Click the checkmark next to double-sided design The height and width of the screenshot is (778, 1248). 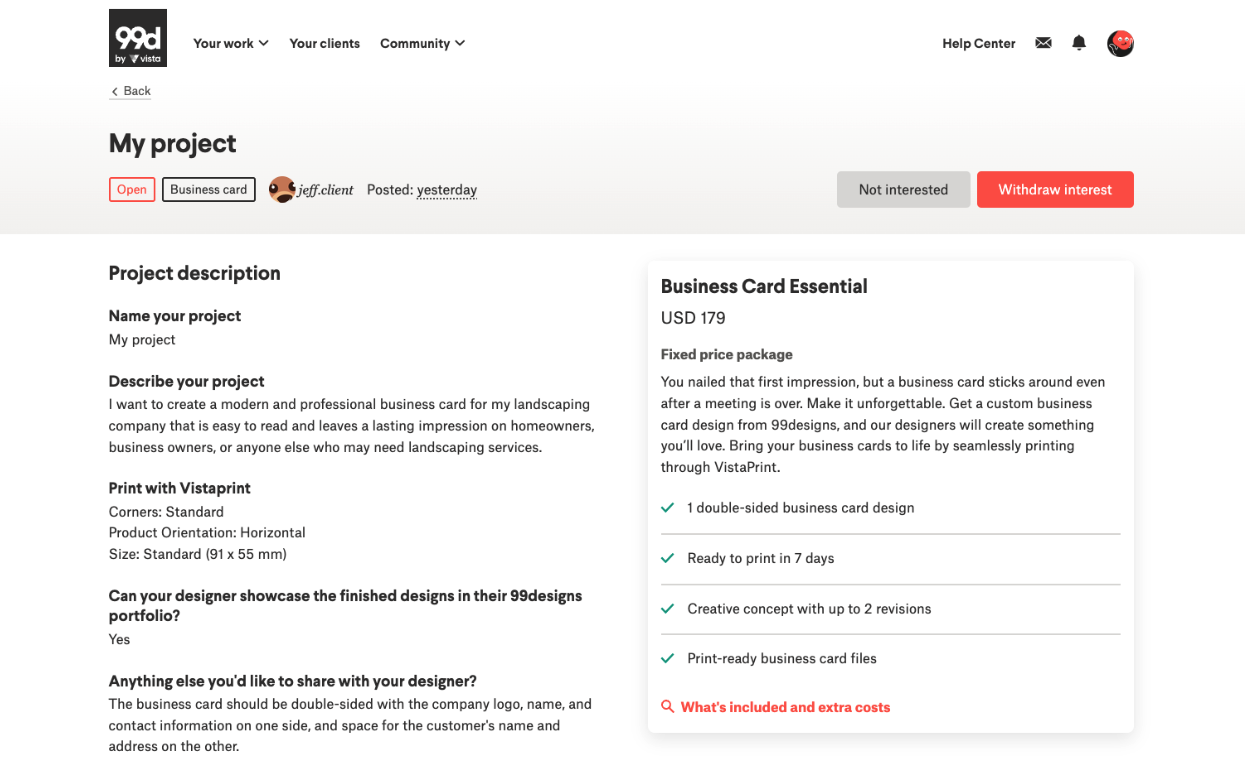(x=667, y=508)
